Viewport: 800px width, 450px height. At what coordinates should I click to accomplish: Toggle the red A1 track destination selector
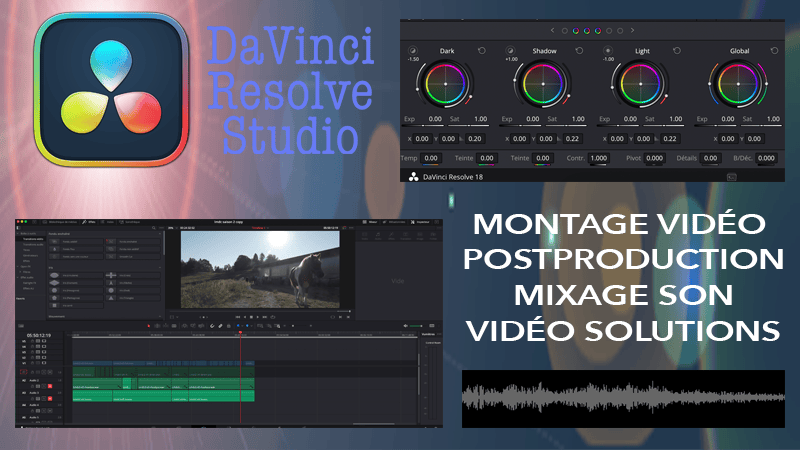(x=23, y=372)
